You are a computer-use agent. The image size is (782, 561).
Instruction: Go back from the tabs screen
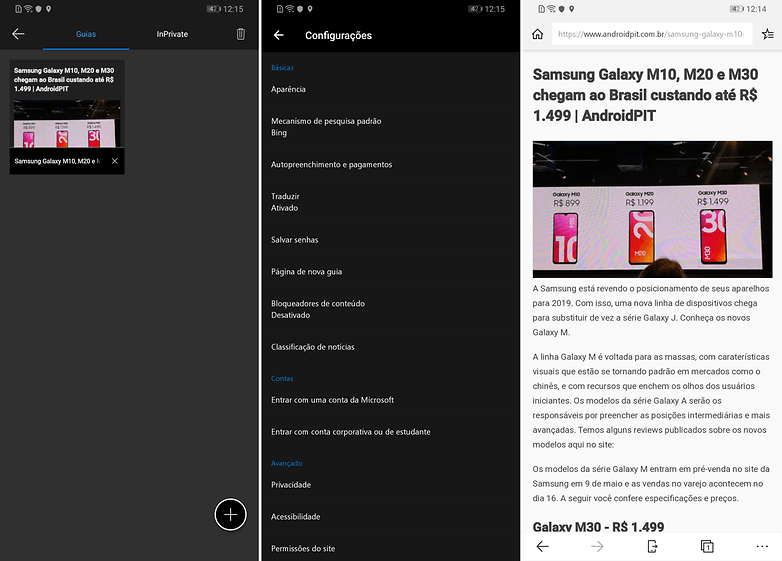pos(18,34)
